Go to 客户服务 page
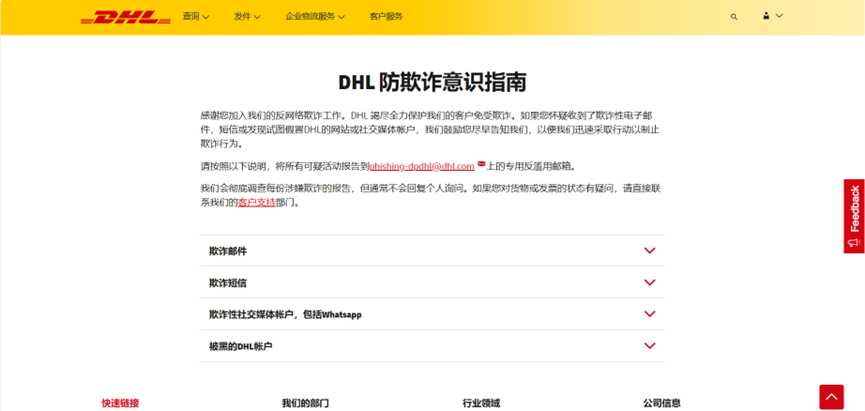Image resolution: width=865 pixels, height=411 pixels. tap(386, 17)
